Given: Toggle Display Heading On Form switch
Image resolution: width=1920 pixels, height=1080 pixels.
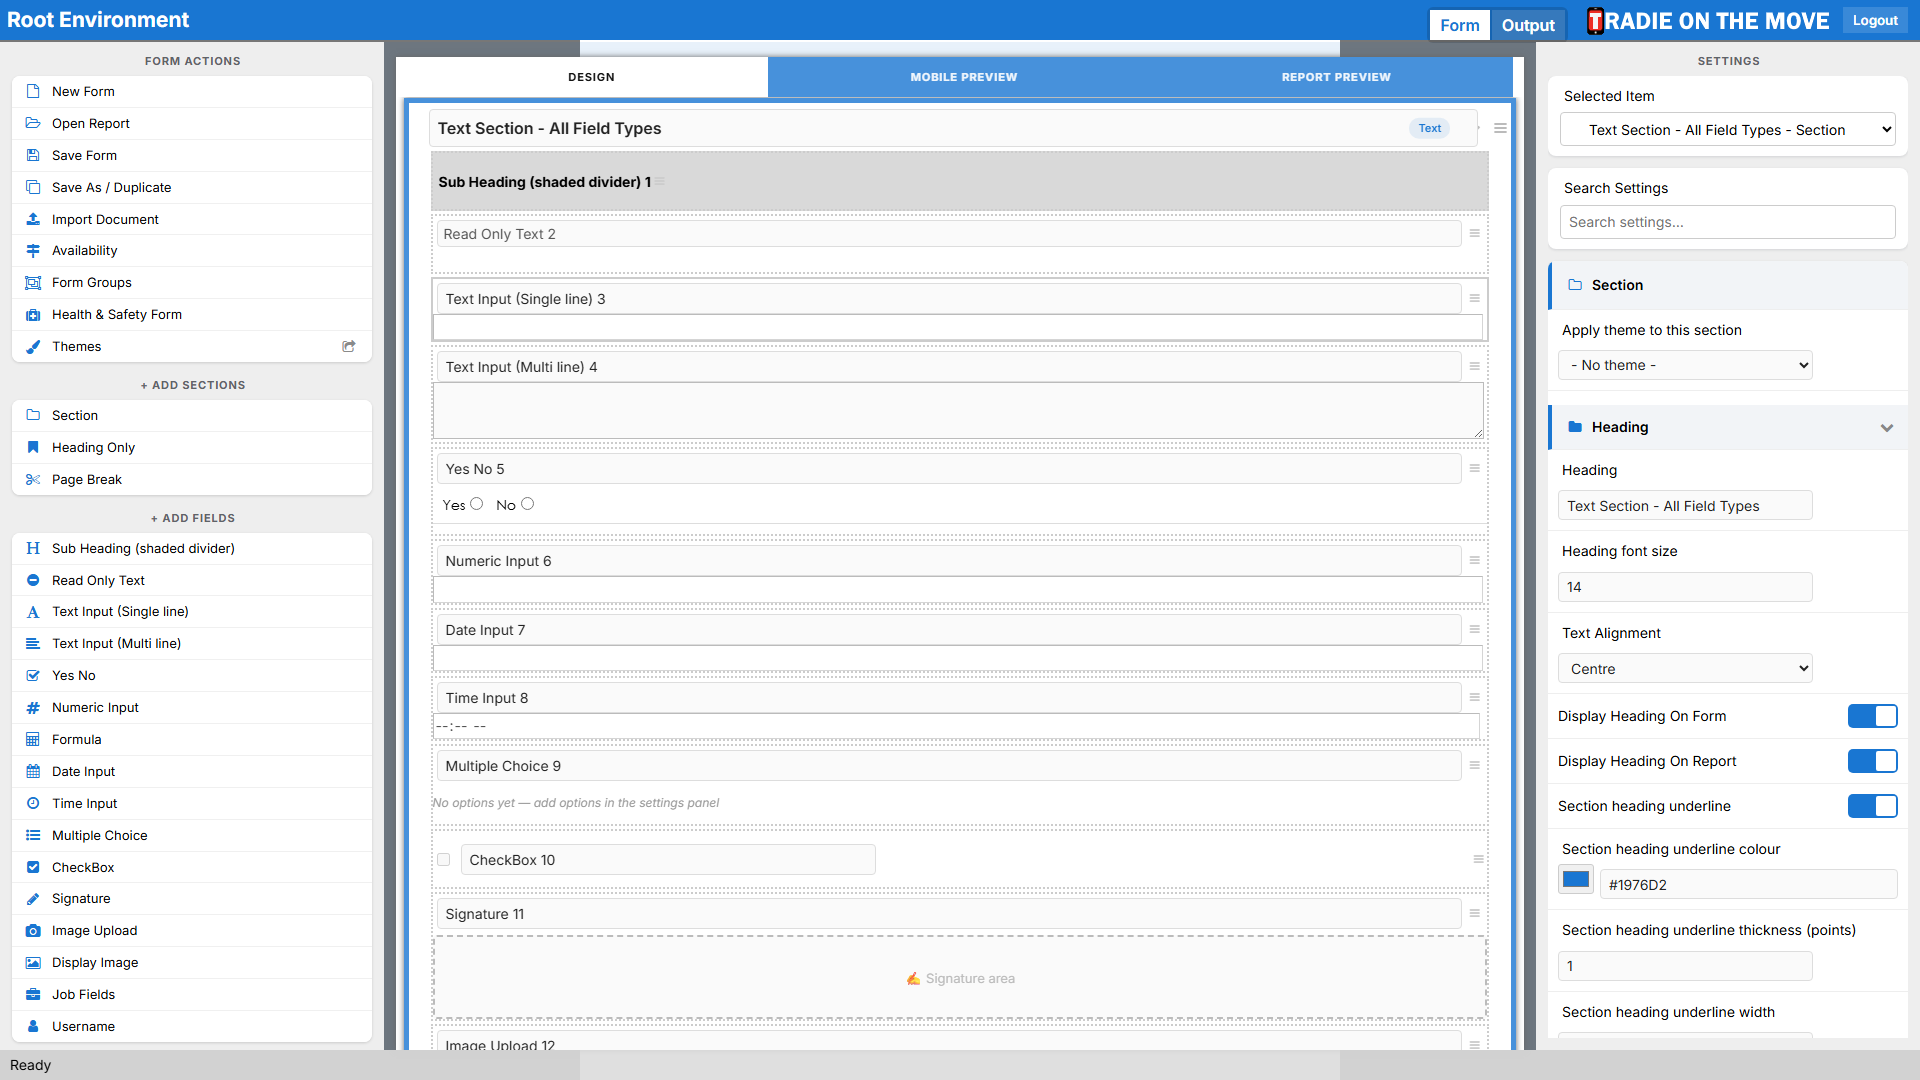Looking at the screenshot, I should click(1872, 716).
